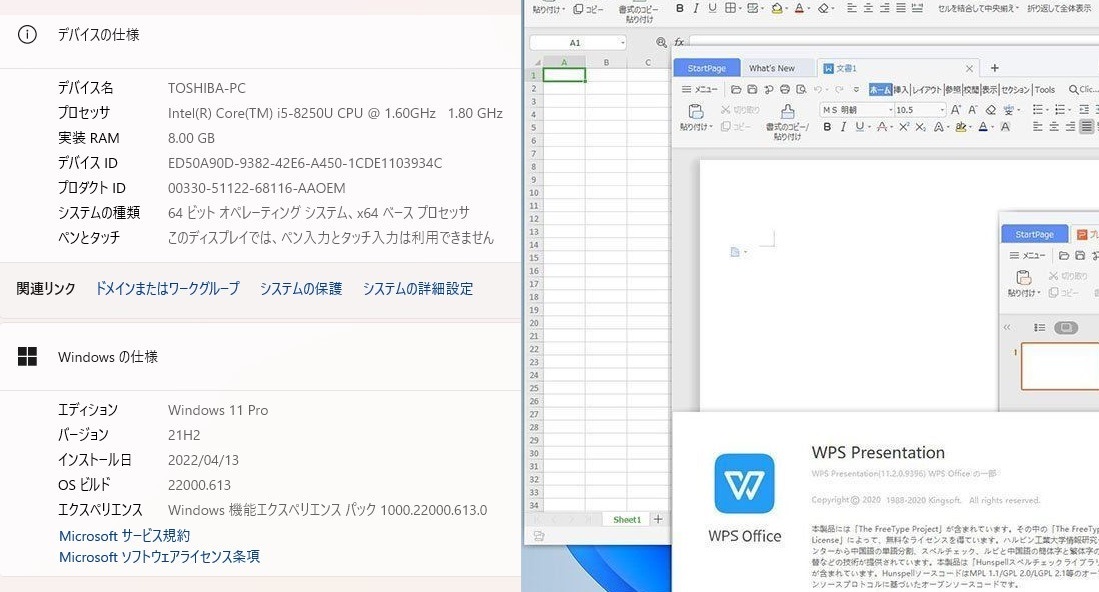This screenshot has width=1099, height=592.
Task: Open the メニュー hamburger menu in Writer
Action: (699, 90)
